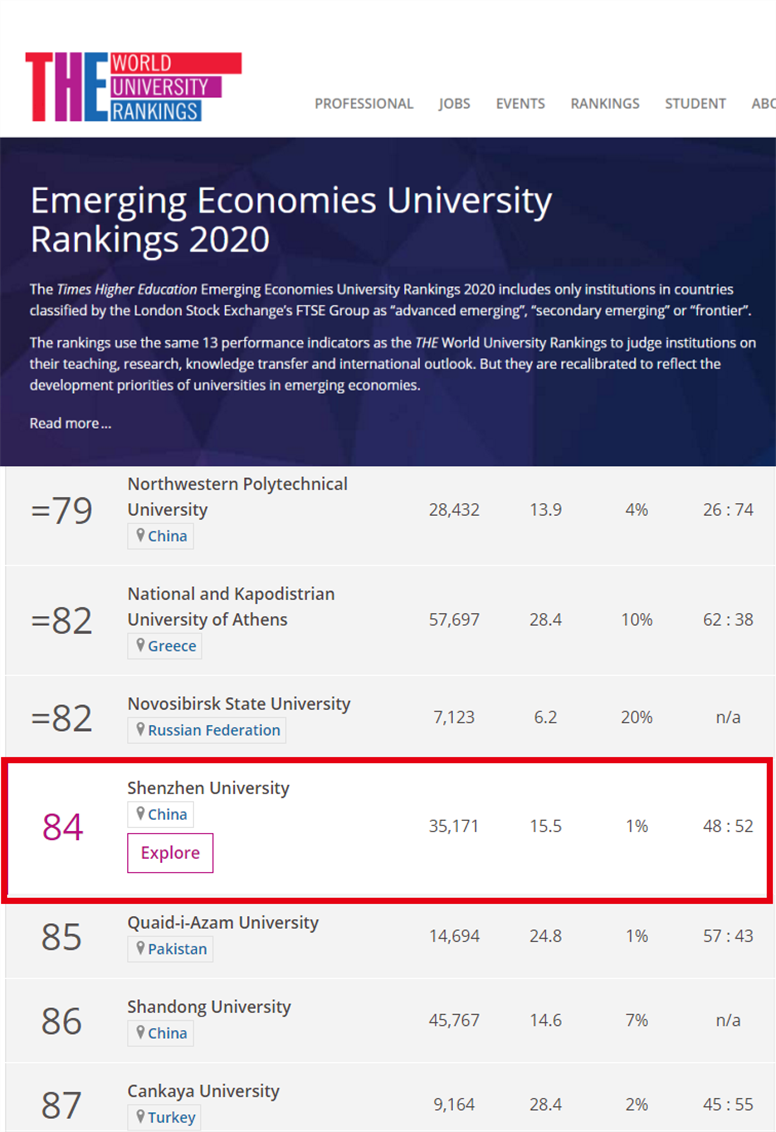Click the China pin under Shandong University

coord(141,1032)
